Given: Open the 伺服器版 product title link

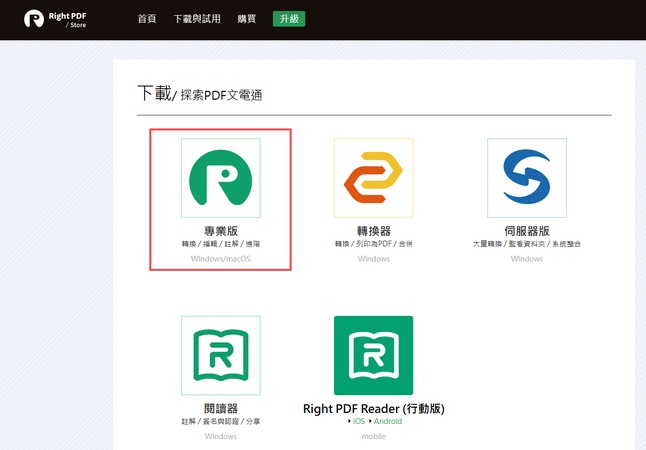Looking at the screenshot, I should click(x=527, y=231).
